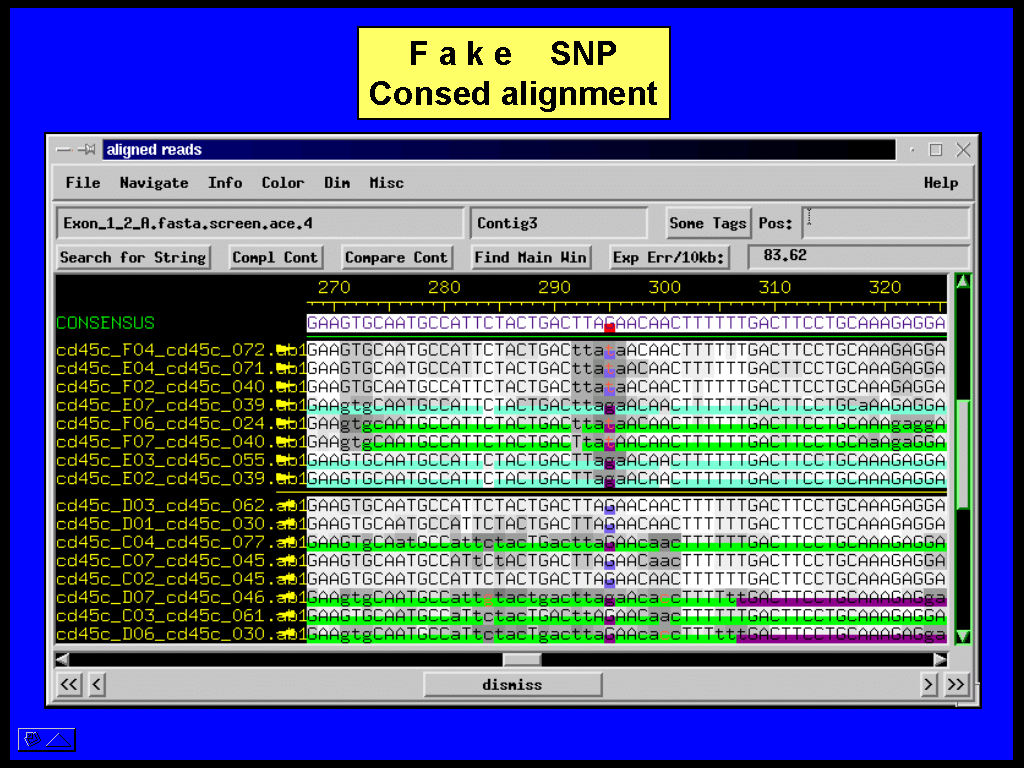Step left with the single-left arrow button
Screen dimensions: 1024x768
tap(97, 685)
